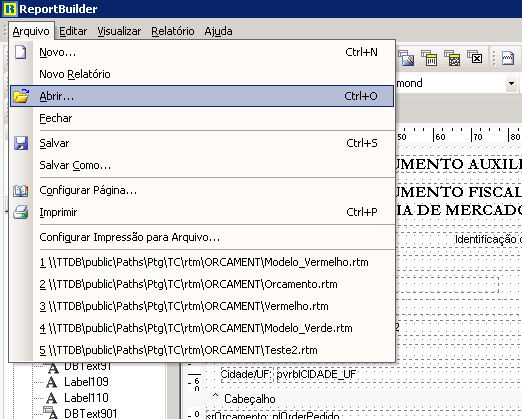This screenshot has width=522, height=419.
Task: Choose Fechar in the file menu
Action: (x=202, y=118)
